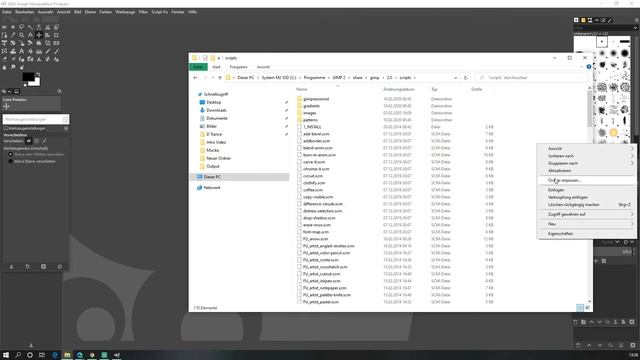
Task: Select the Text tool in toolbox
Action: tap(22, 51)
